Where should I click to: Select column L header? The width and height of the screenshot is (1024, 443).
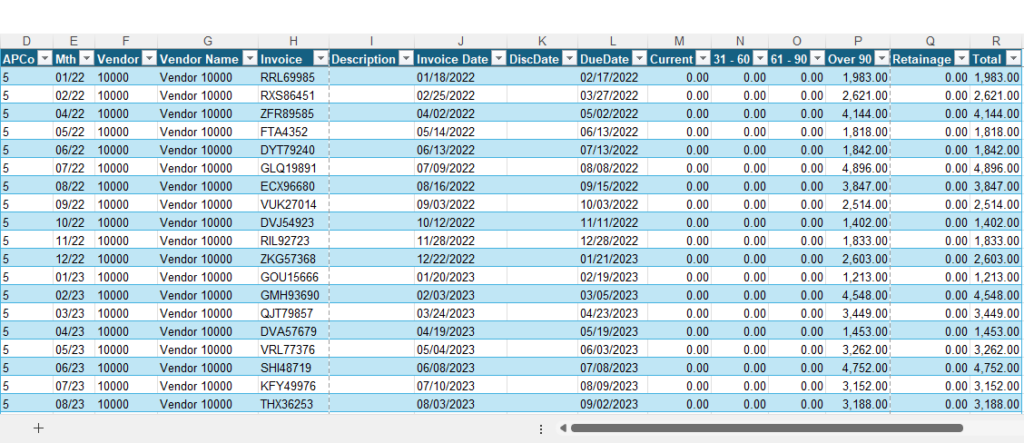click(x=613, y=41)
